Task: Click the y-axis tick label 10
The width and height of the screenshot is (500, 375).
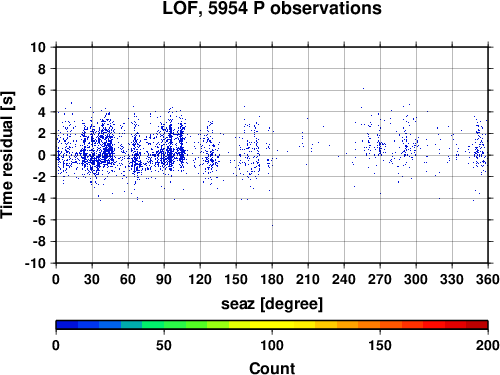Action: pos(38,47)
